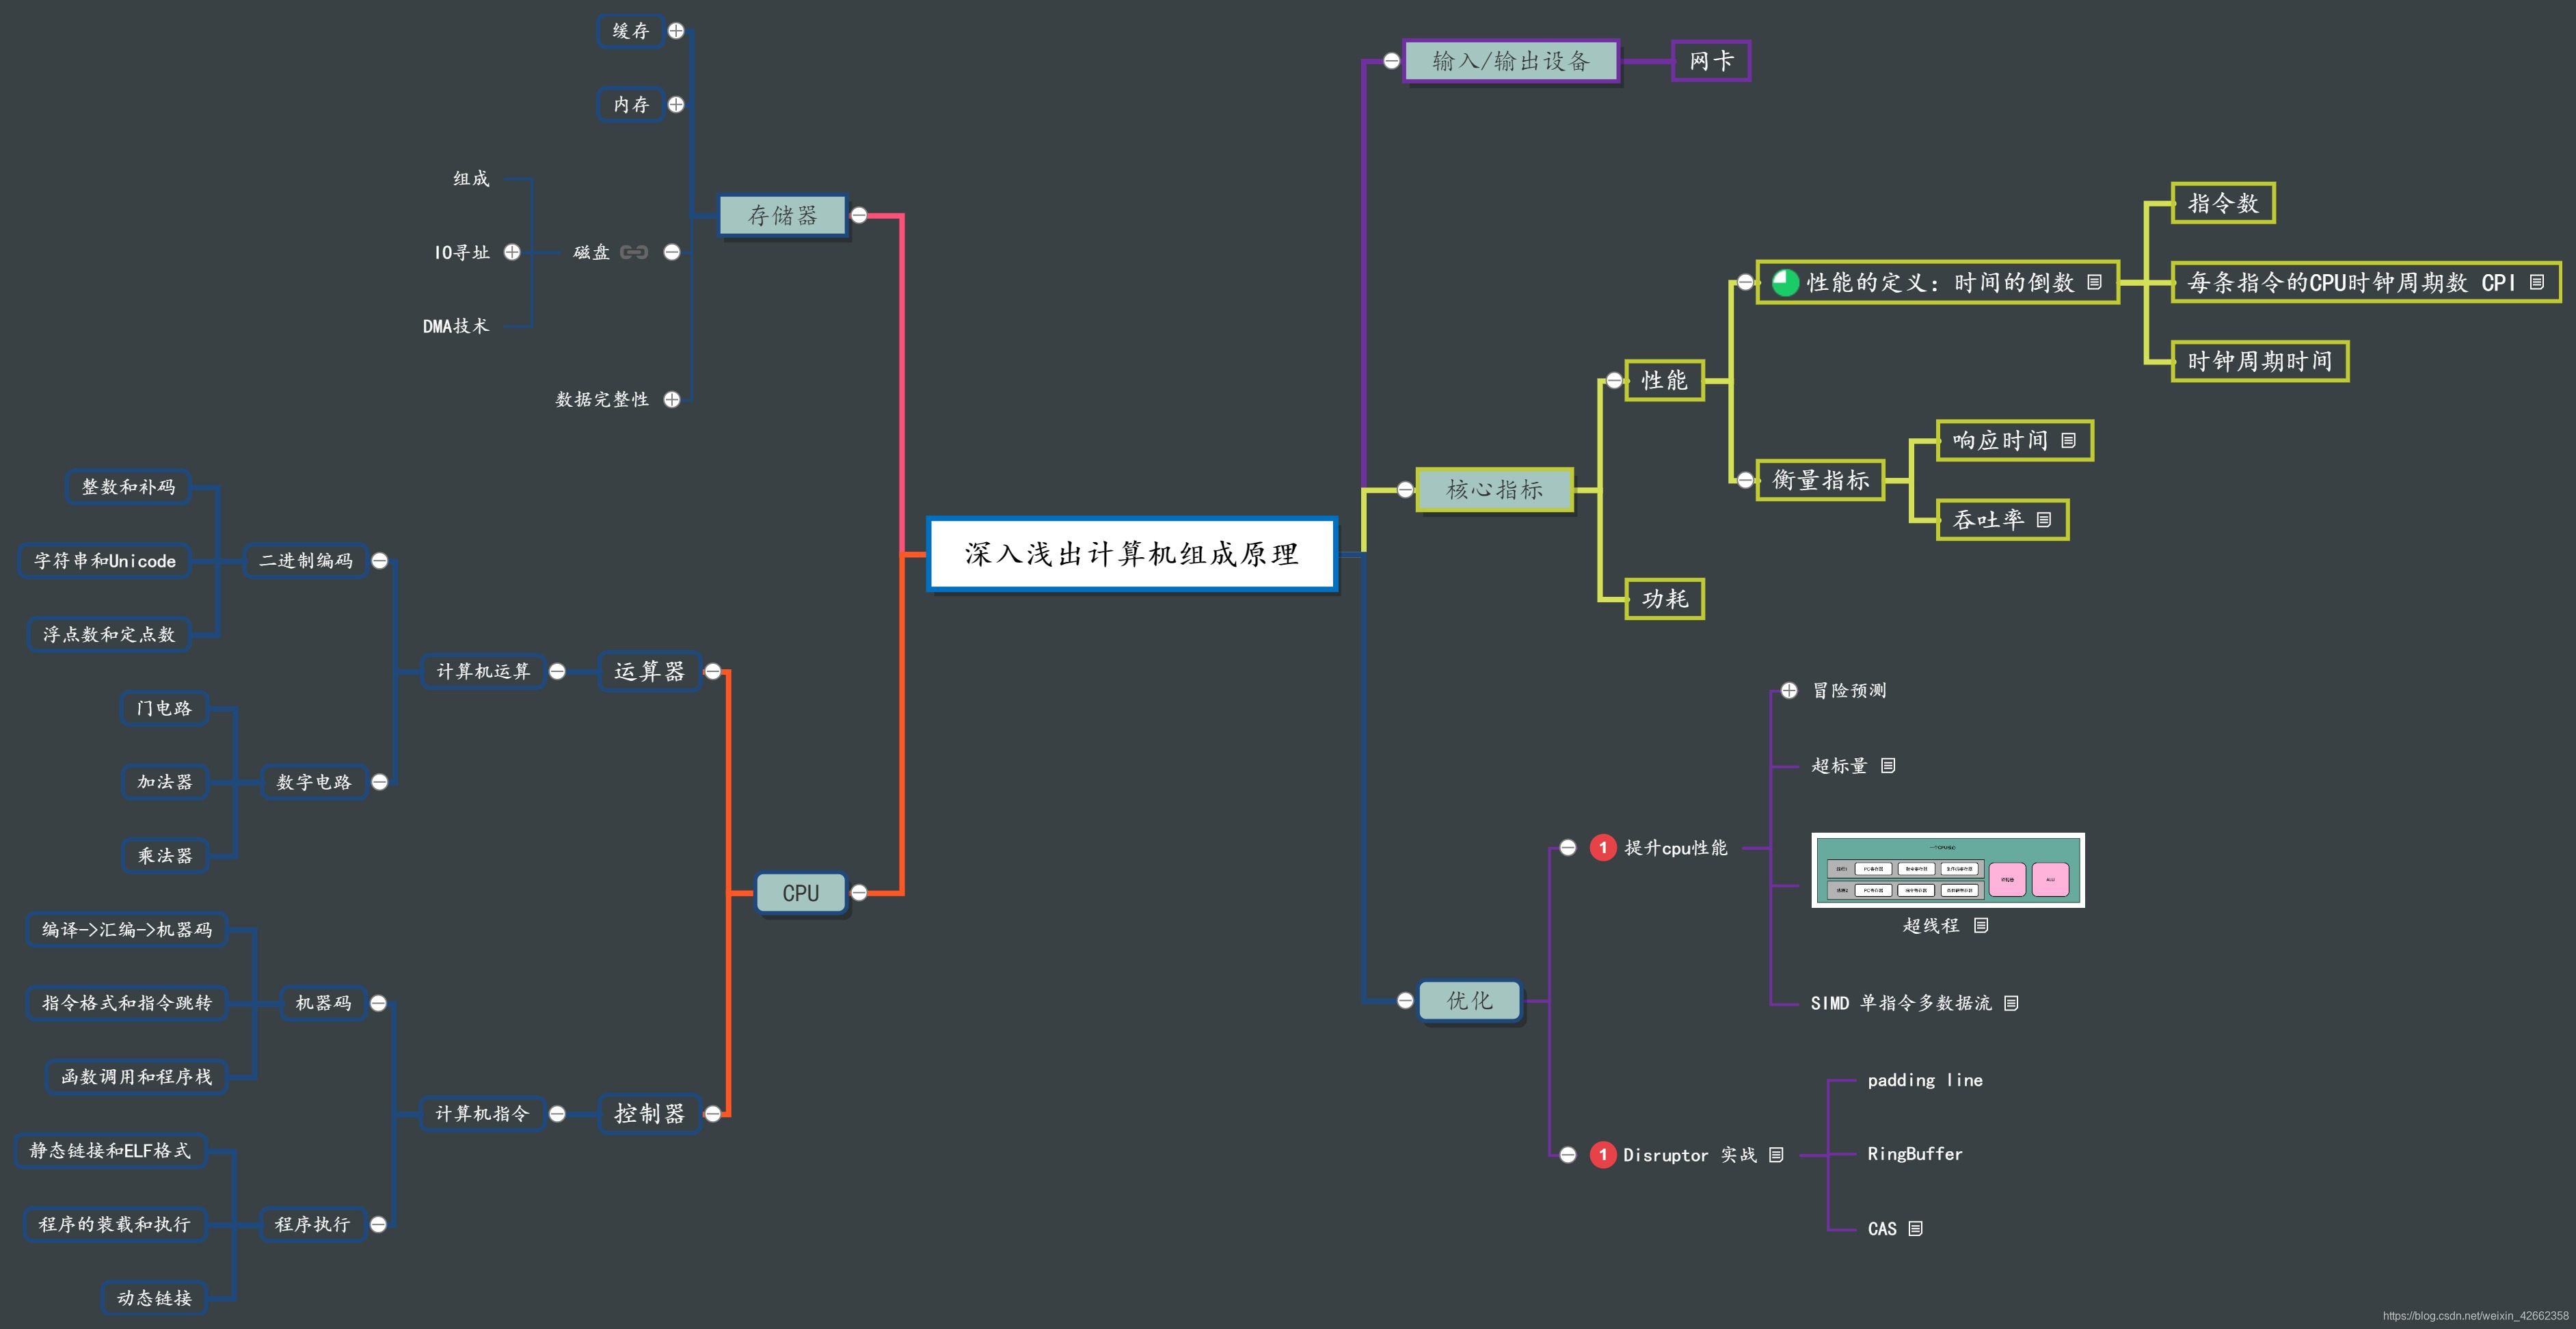Image resolution: width=2576 pixels, height=1329 pixels.
Task: Collapse the 优化 branch
Action: [1405, 1000]
